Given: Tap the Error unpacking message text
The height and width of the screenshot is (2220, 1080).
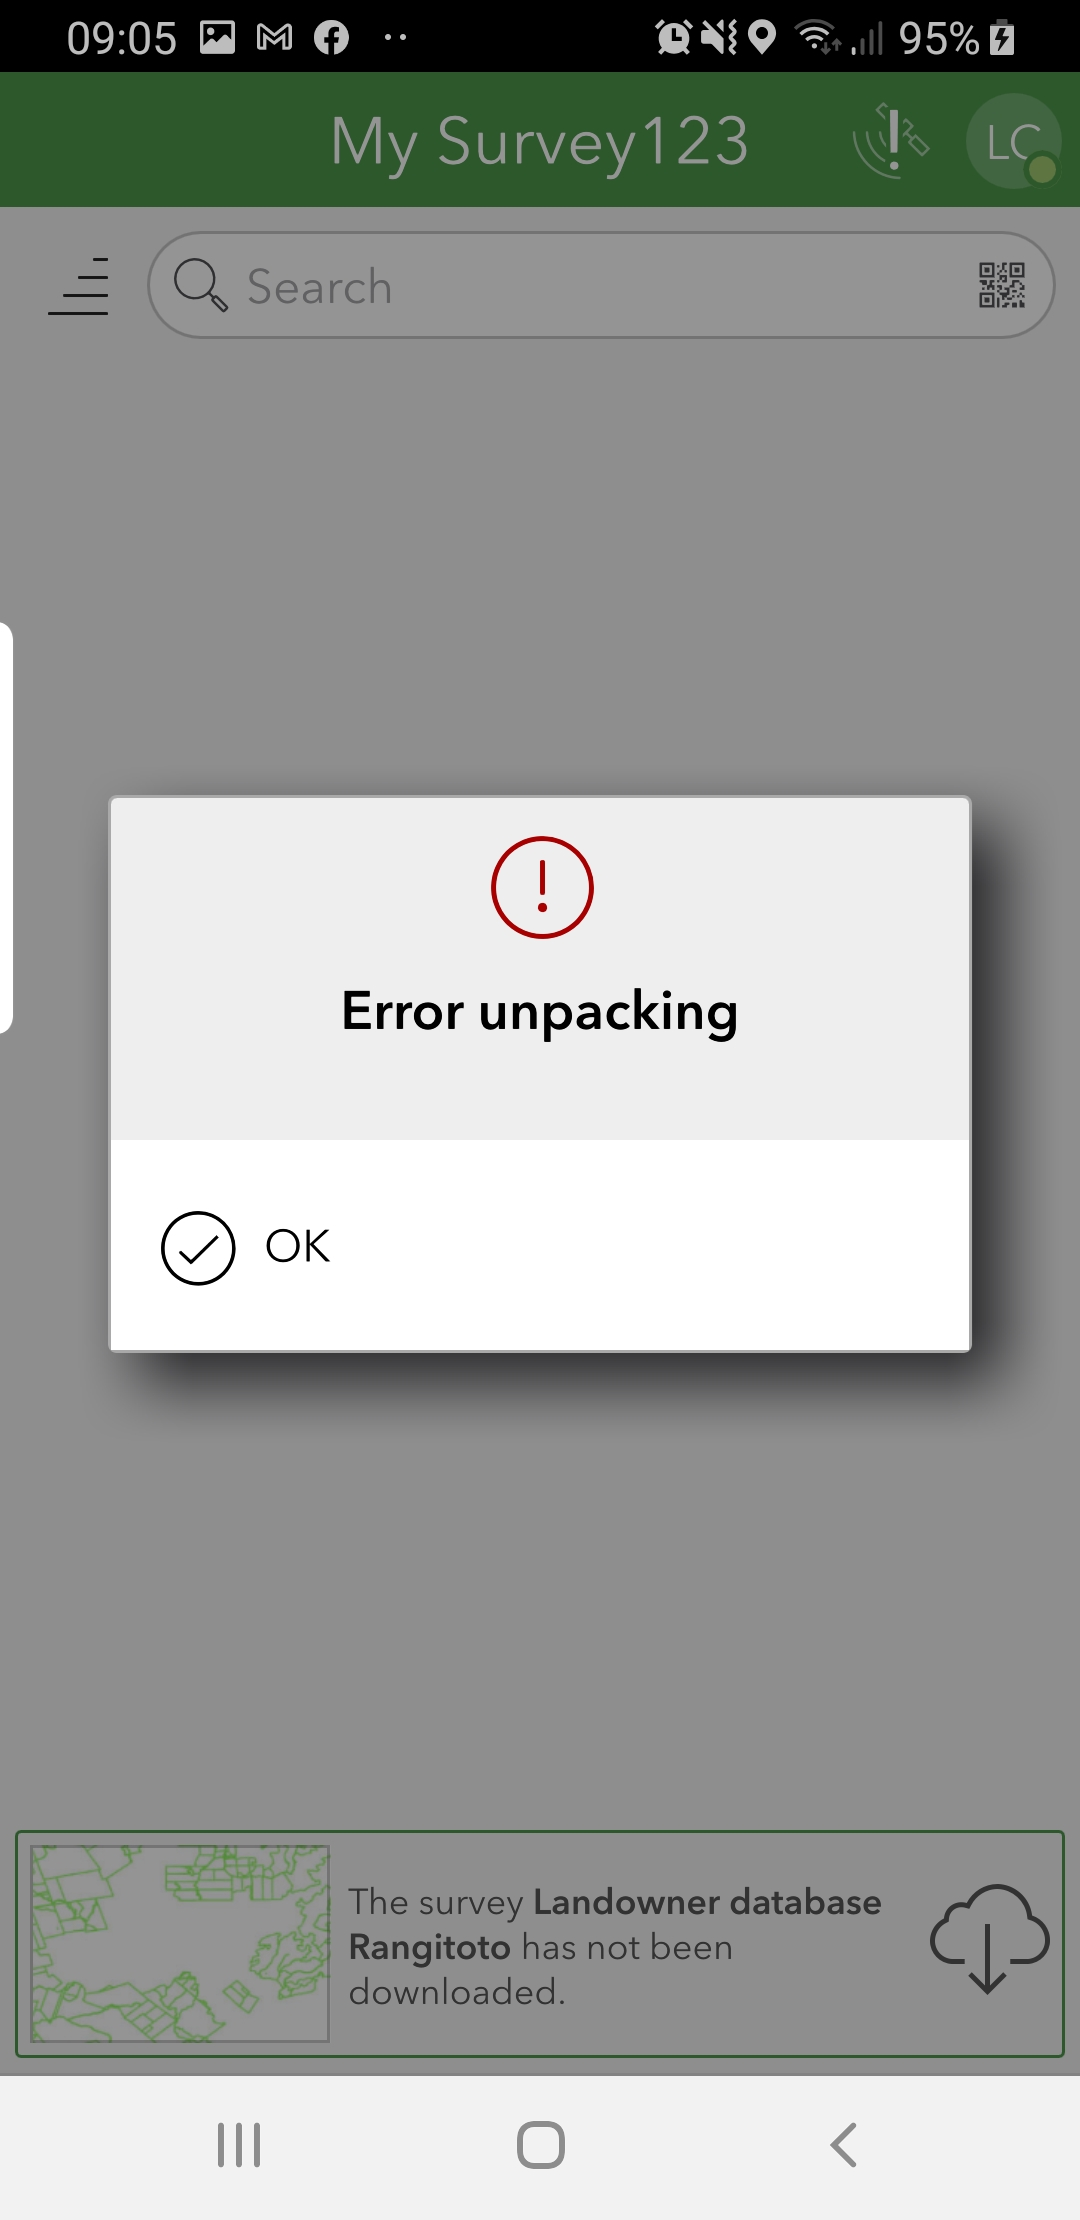Looking at the screenshot, I should [540, 1011].
